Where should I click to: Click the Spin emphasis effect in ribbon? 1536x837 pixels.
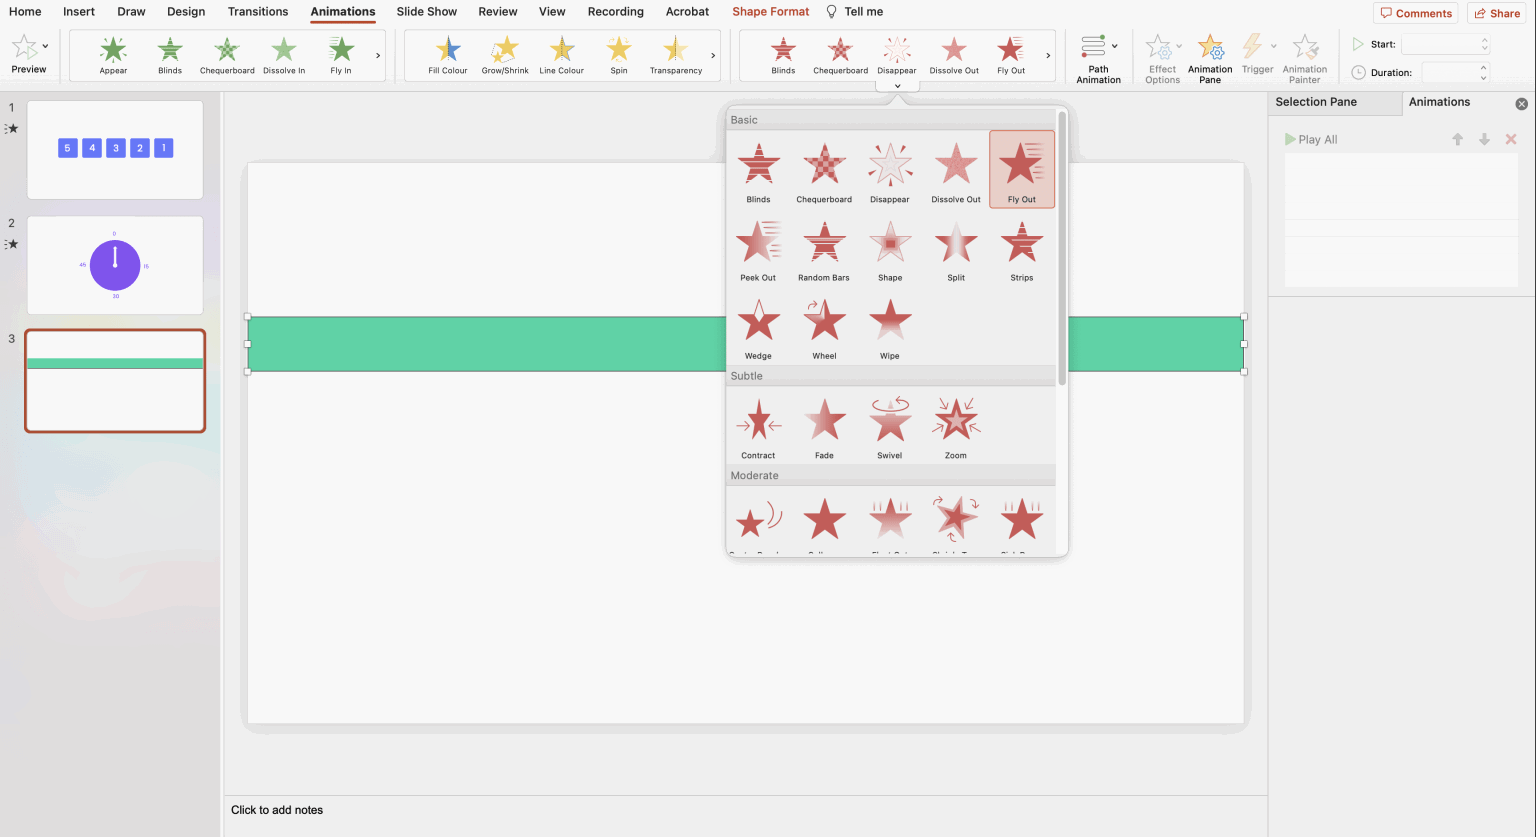[x=619, y=55]
